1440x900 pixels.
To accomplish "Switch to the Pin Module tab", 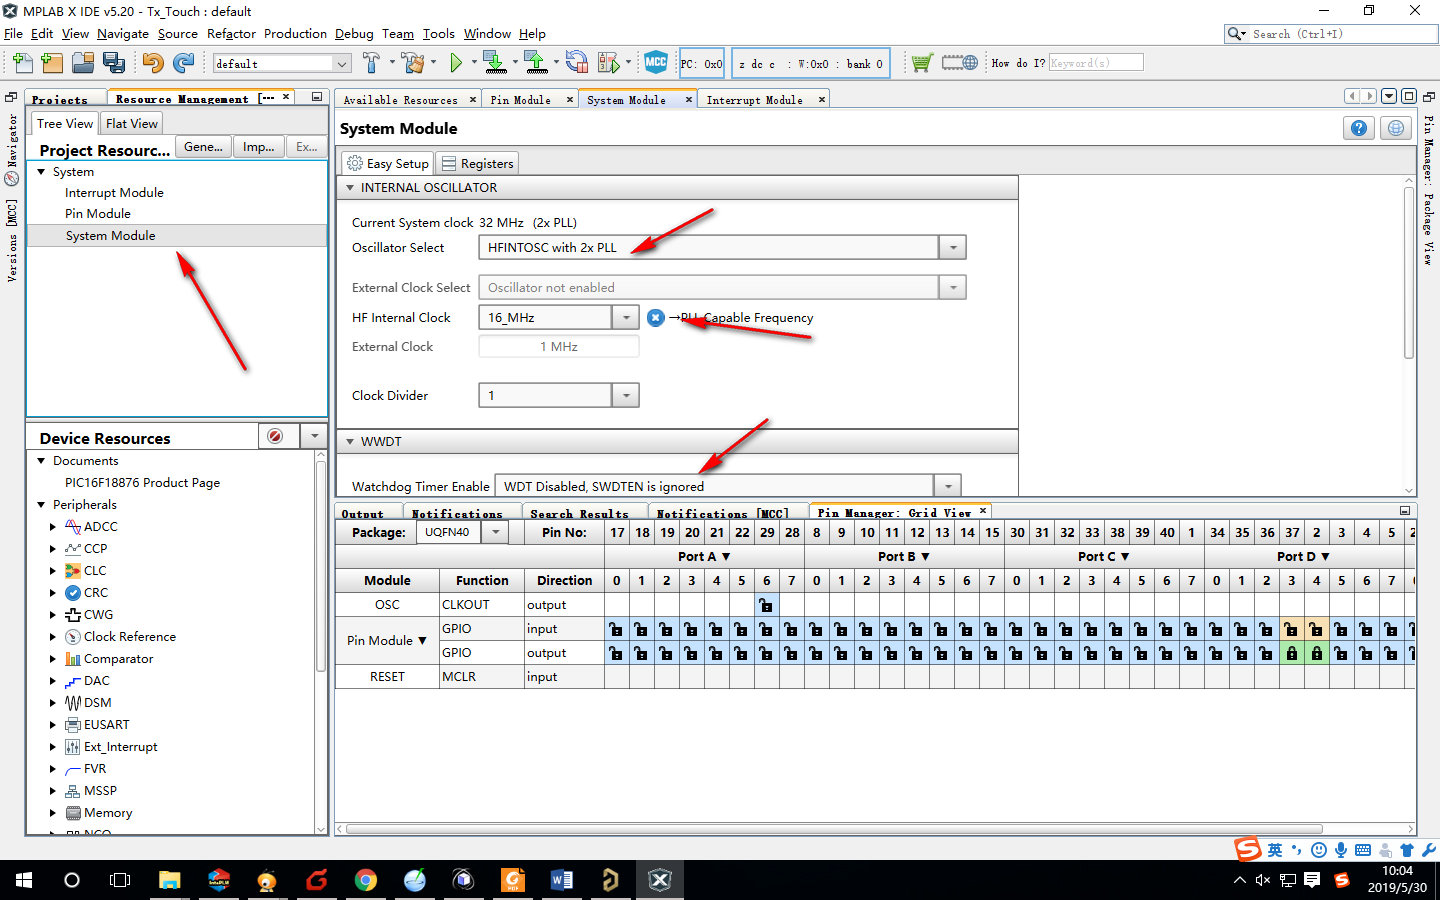I will (521, 99).
